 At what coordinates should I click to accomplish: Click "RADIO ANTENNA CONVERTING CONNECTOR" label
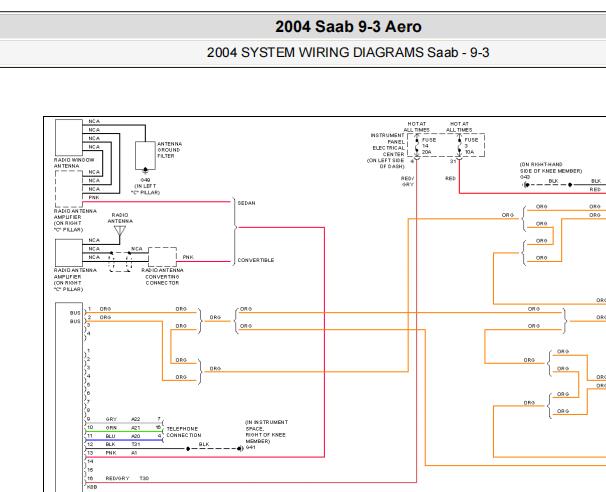point(162,277)
